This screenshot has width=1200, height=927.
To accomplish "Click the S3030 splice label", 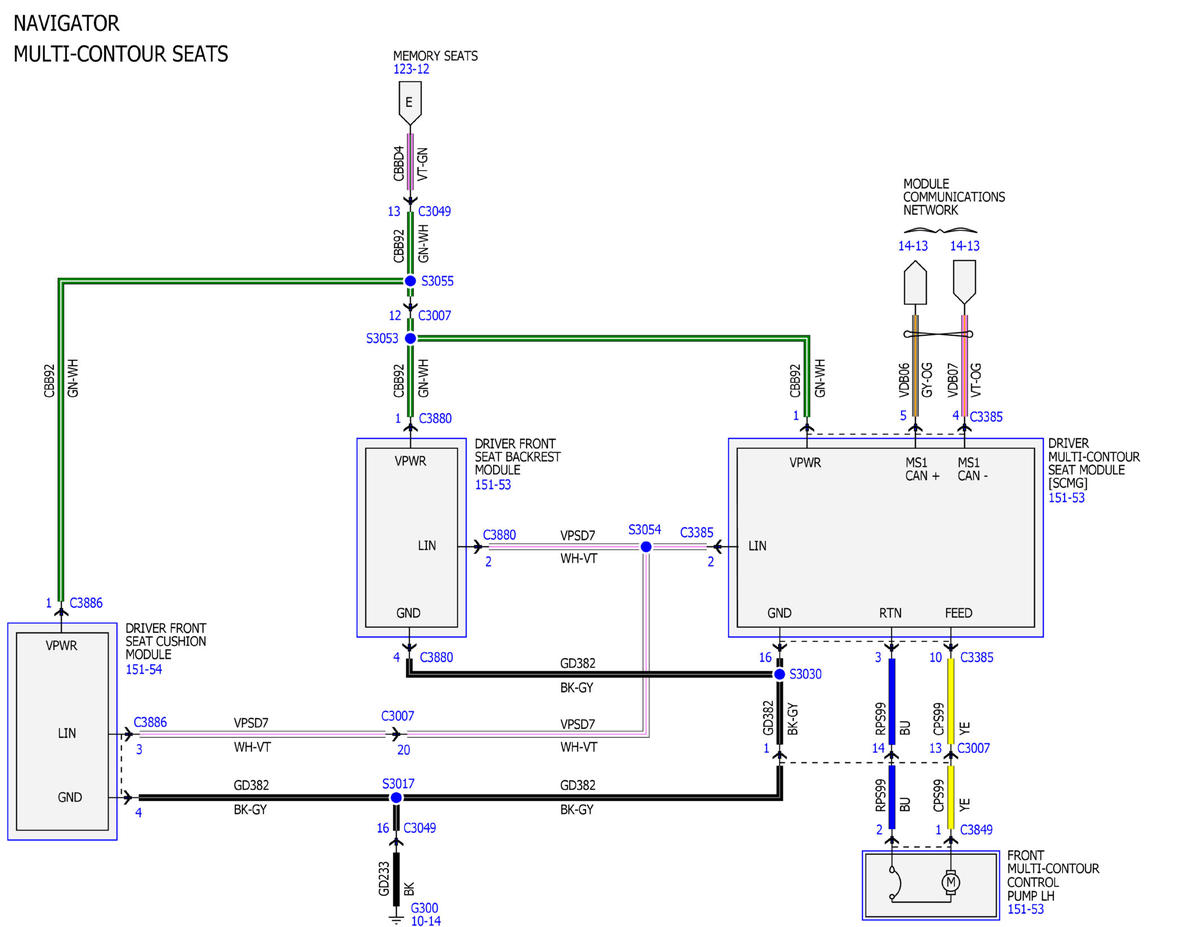I will point(806,675).
